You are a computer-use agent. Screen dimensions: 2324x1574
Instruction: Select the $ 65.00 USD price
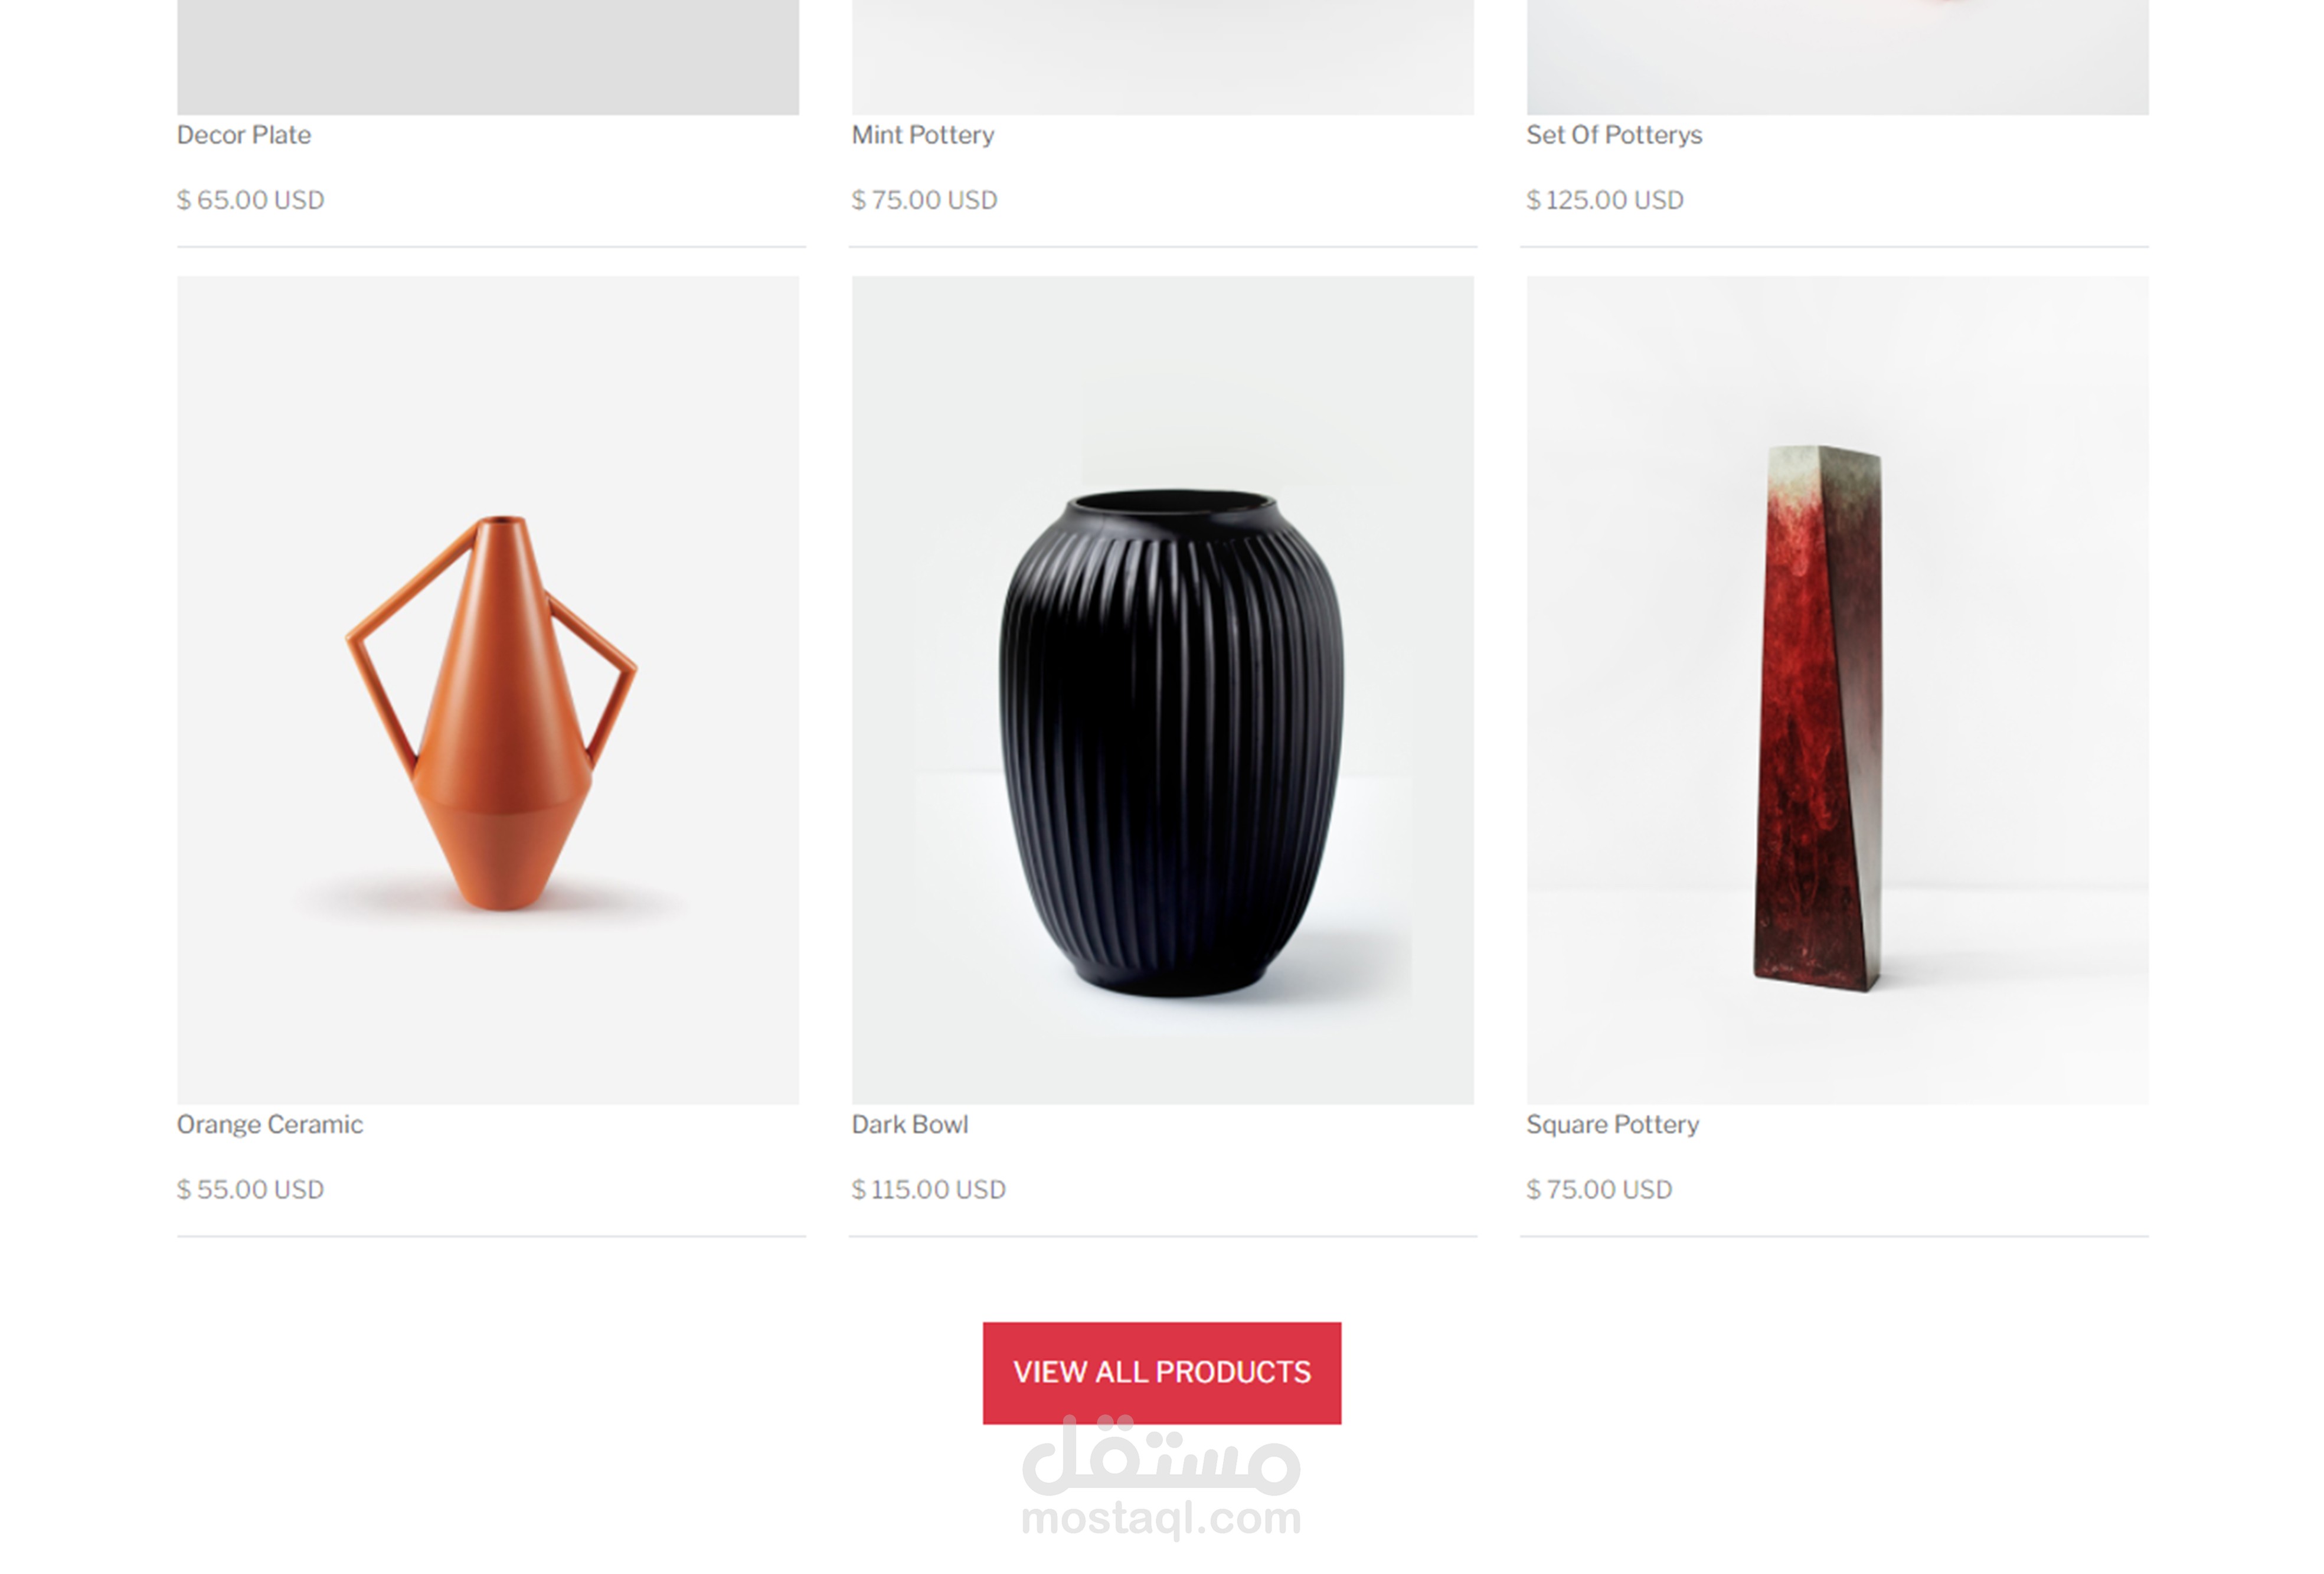(x=250, y=200)
